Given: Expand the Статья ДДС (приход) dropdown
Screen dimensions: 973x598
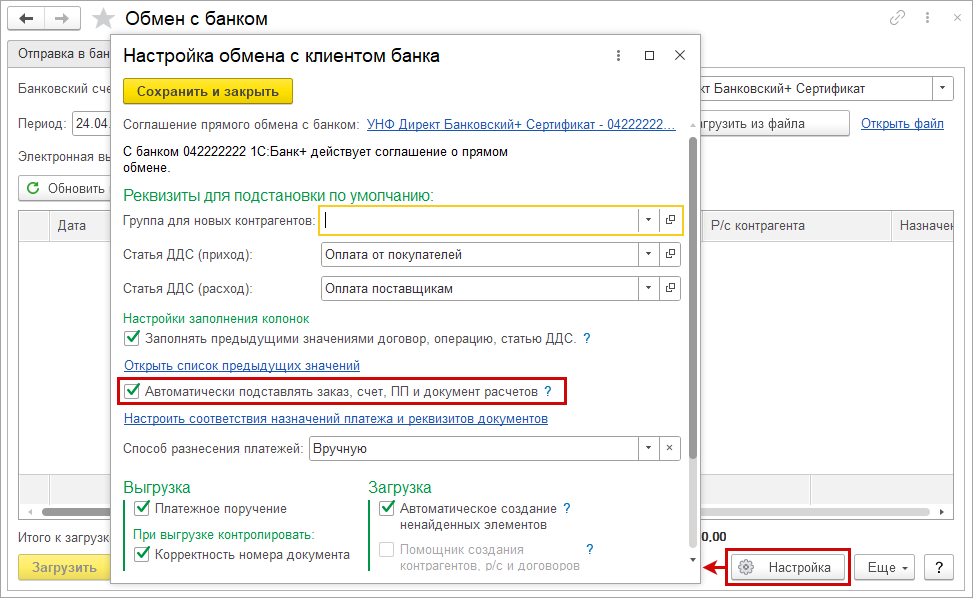Looking at the screenshot, I should coord(648,255).
